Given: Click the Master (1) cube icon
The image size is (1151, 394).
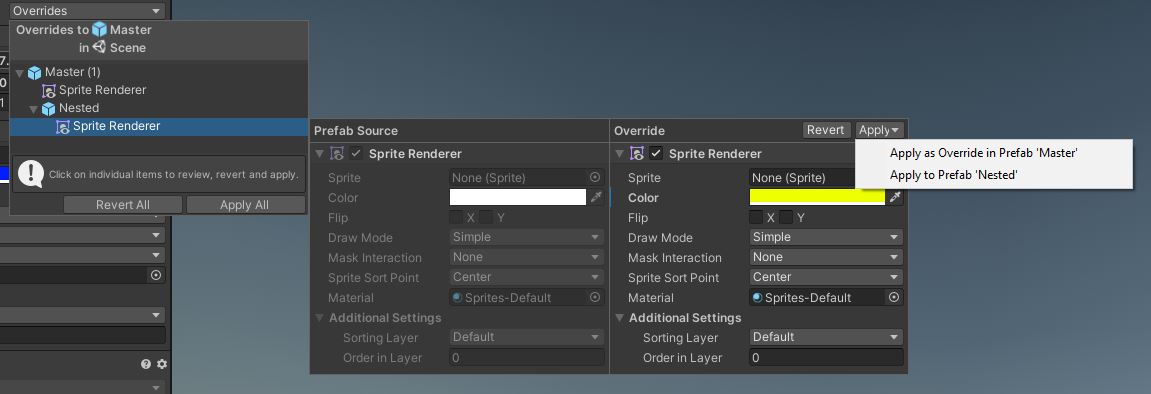Looking at the screenshot, I should coord(35,73).
